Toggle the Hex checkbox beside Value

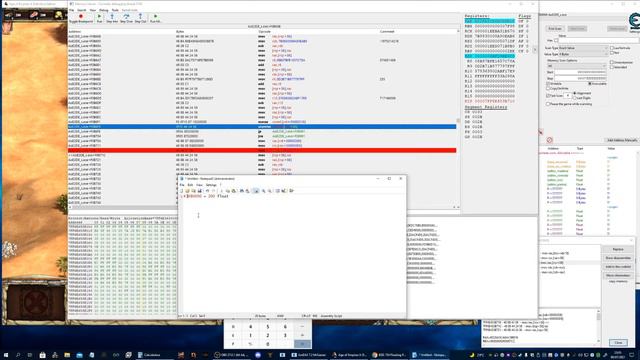click(x=556, y=40)
